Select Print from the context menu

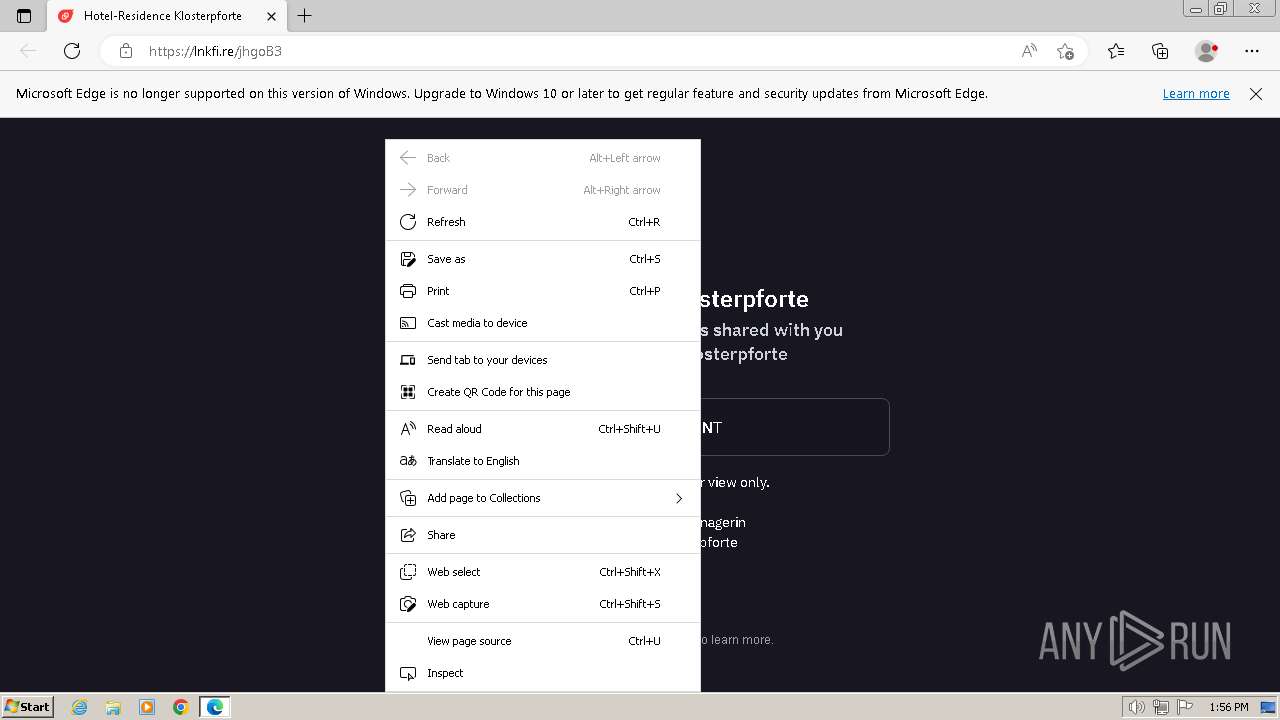543,291
